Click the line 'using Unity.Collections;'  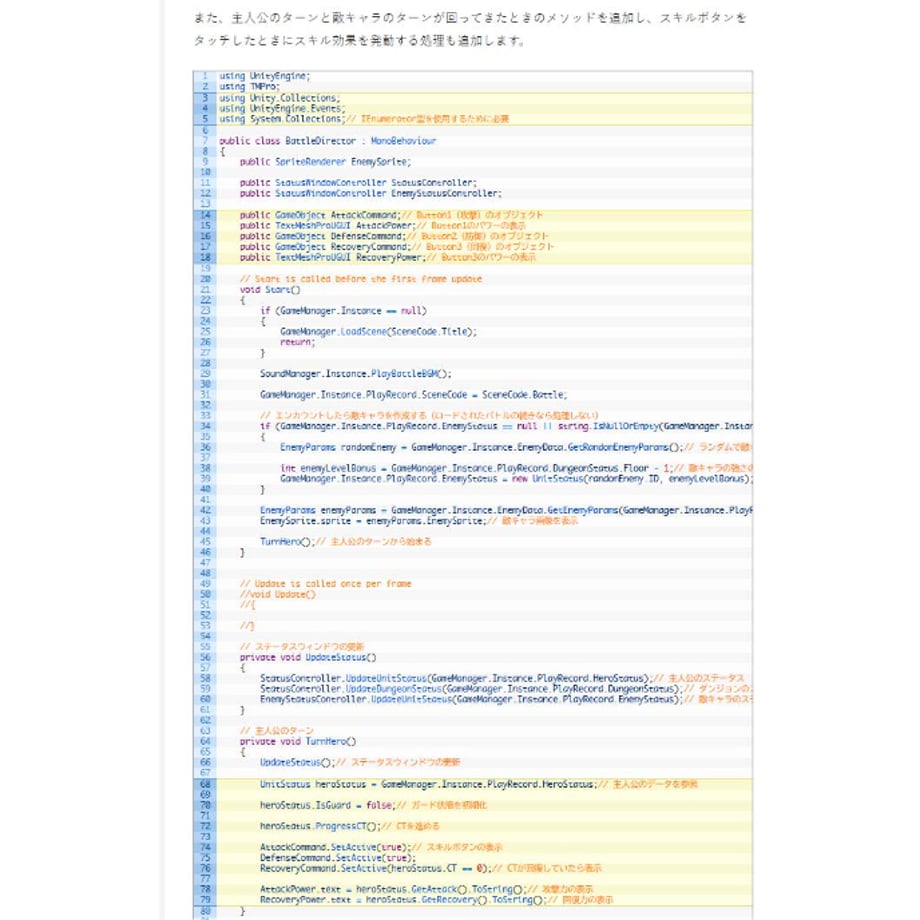click(x=279, y=97)
